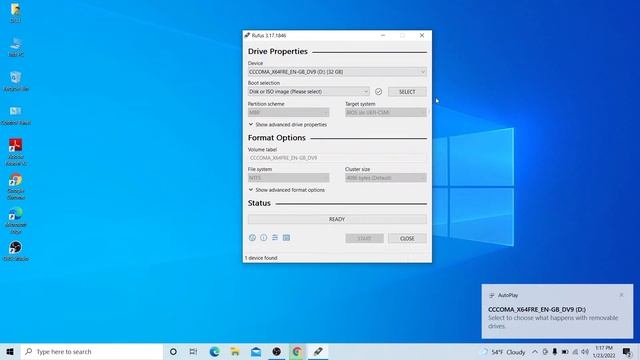Screen dimensions: 640x360
Task: Click the SELECT button
Action: [x=407, y=91]
